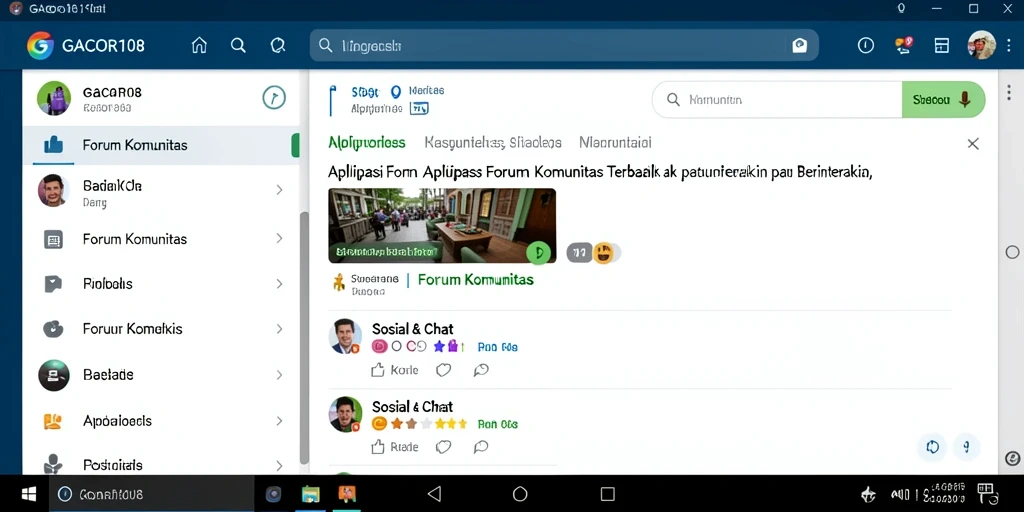Expand the Apoaioecls row chevron

point(279,421)
